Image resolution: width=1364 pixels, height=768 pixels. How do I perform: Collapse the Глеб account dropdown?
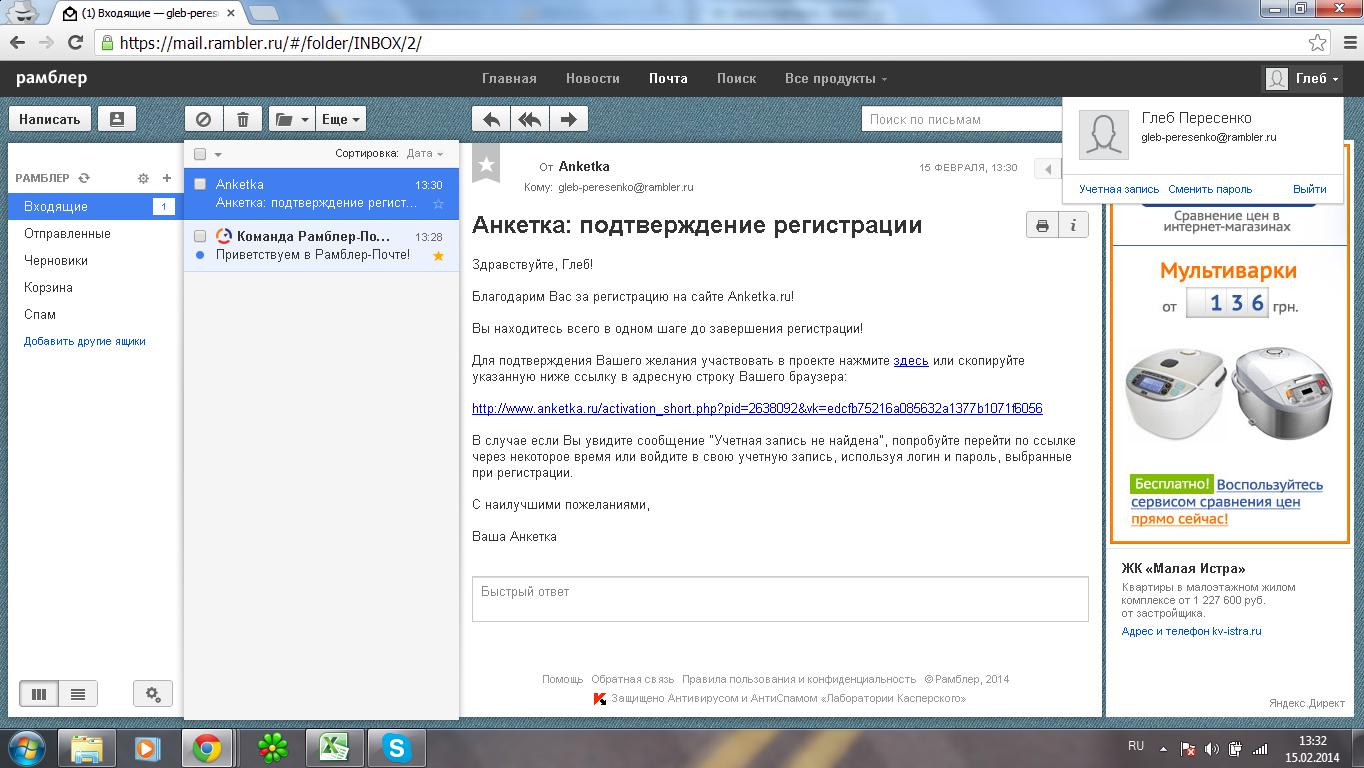[x=1302, y=79]
